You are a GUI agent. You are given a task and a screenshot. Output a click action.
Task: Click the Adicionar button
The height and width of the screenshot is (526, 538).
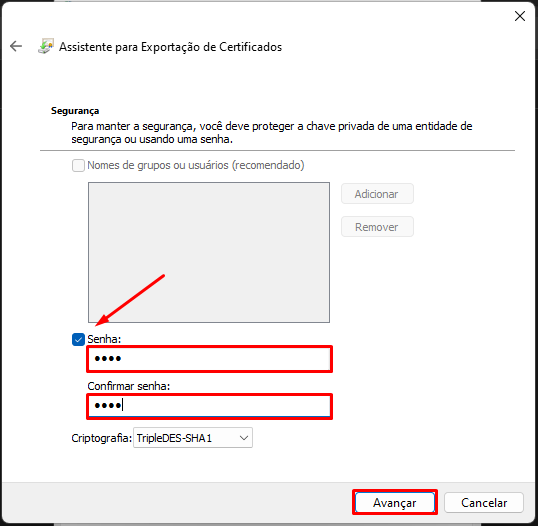point(377,194)
